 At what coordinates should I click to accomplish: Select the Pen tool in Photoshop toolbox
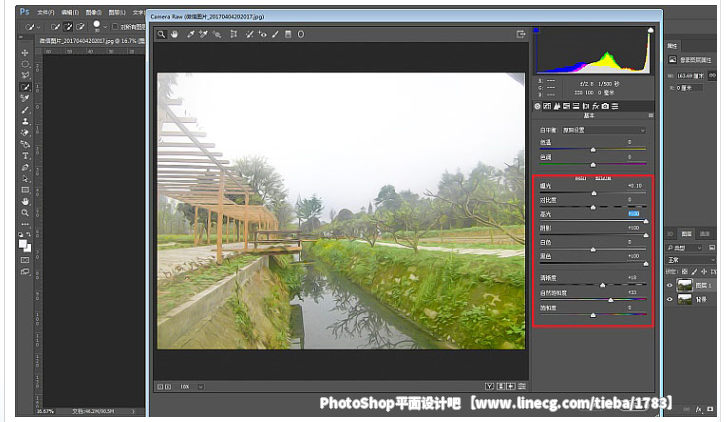tap(25, 167)
